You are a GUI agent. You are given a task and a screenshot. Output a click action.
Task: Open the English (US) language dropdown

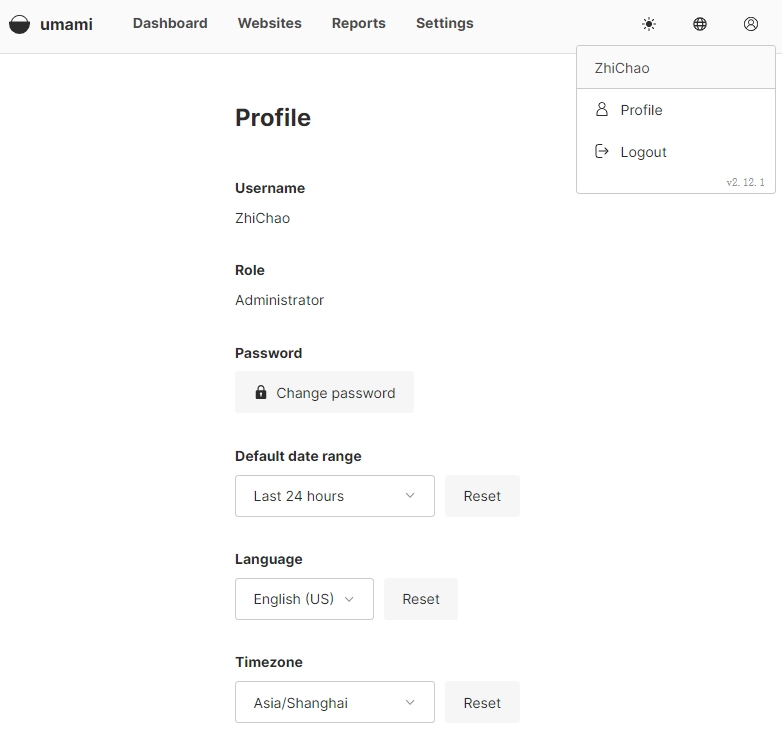tap(304, 599)
